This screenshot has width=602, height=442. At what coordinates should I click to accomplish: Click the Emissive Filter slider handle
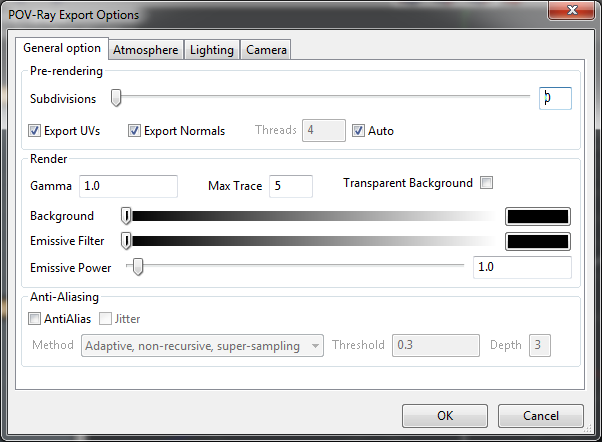click(126, 241)
